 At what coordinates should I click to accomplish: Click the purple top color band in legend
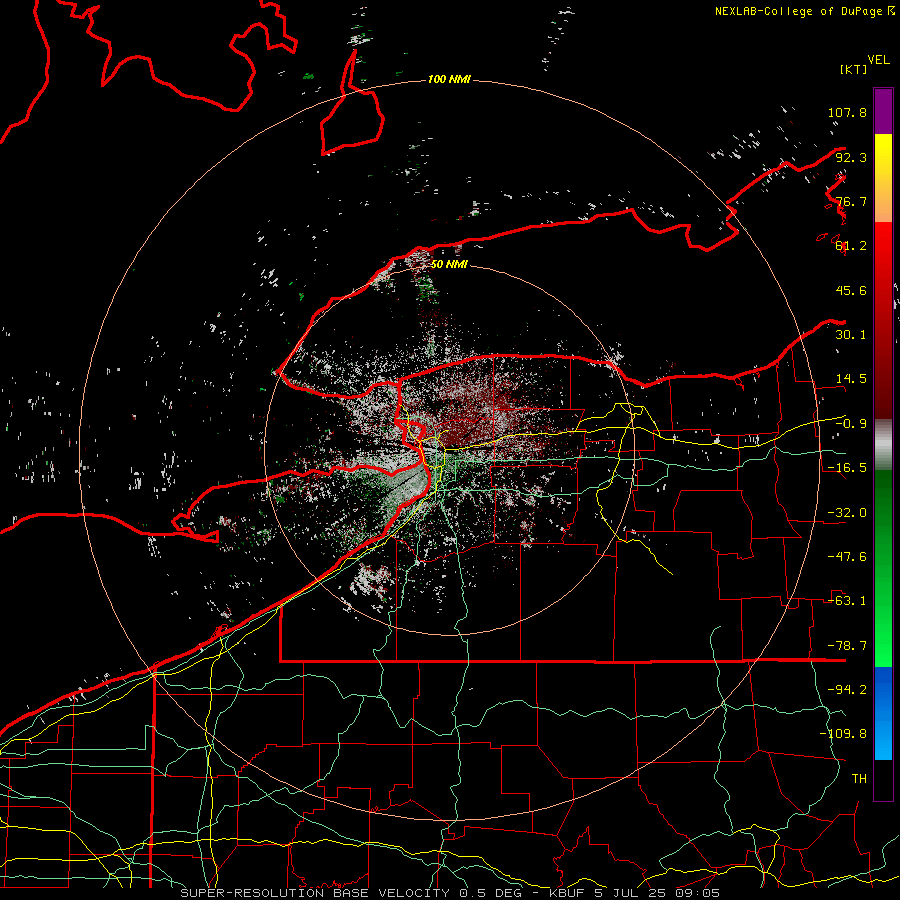point(883,111)
